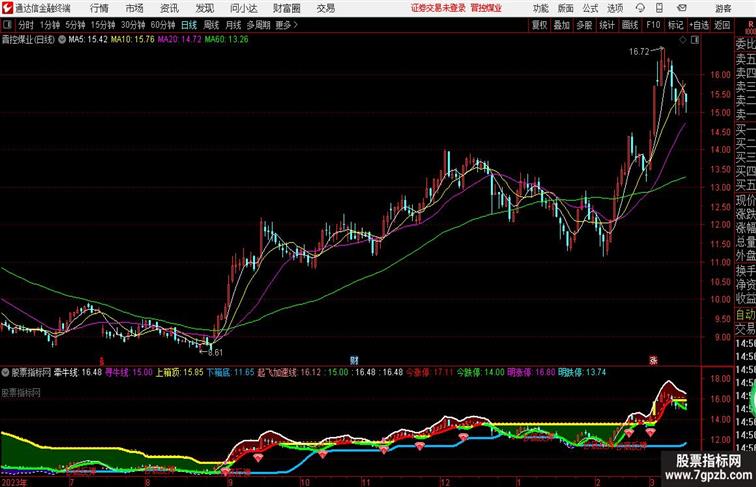The width and height of the screenshot is (756, 487).
Task: Click 证券交易未登录 login link
Action: pos(438,8)
